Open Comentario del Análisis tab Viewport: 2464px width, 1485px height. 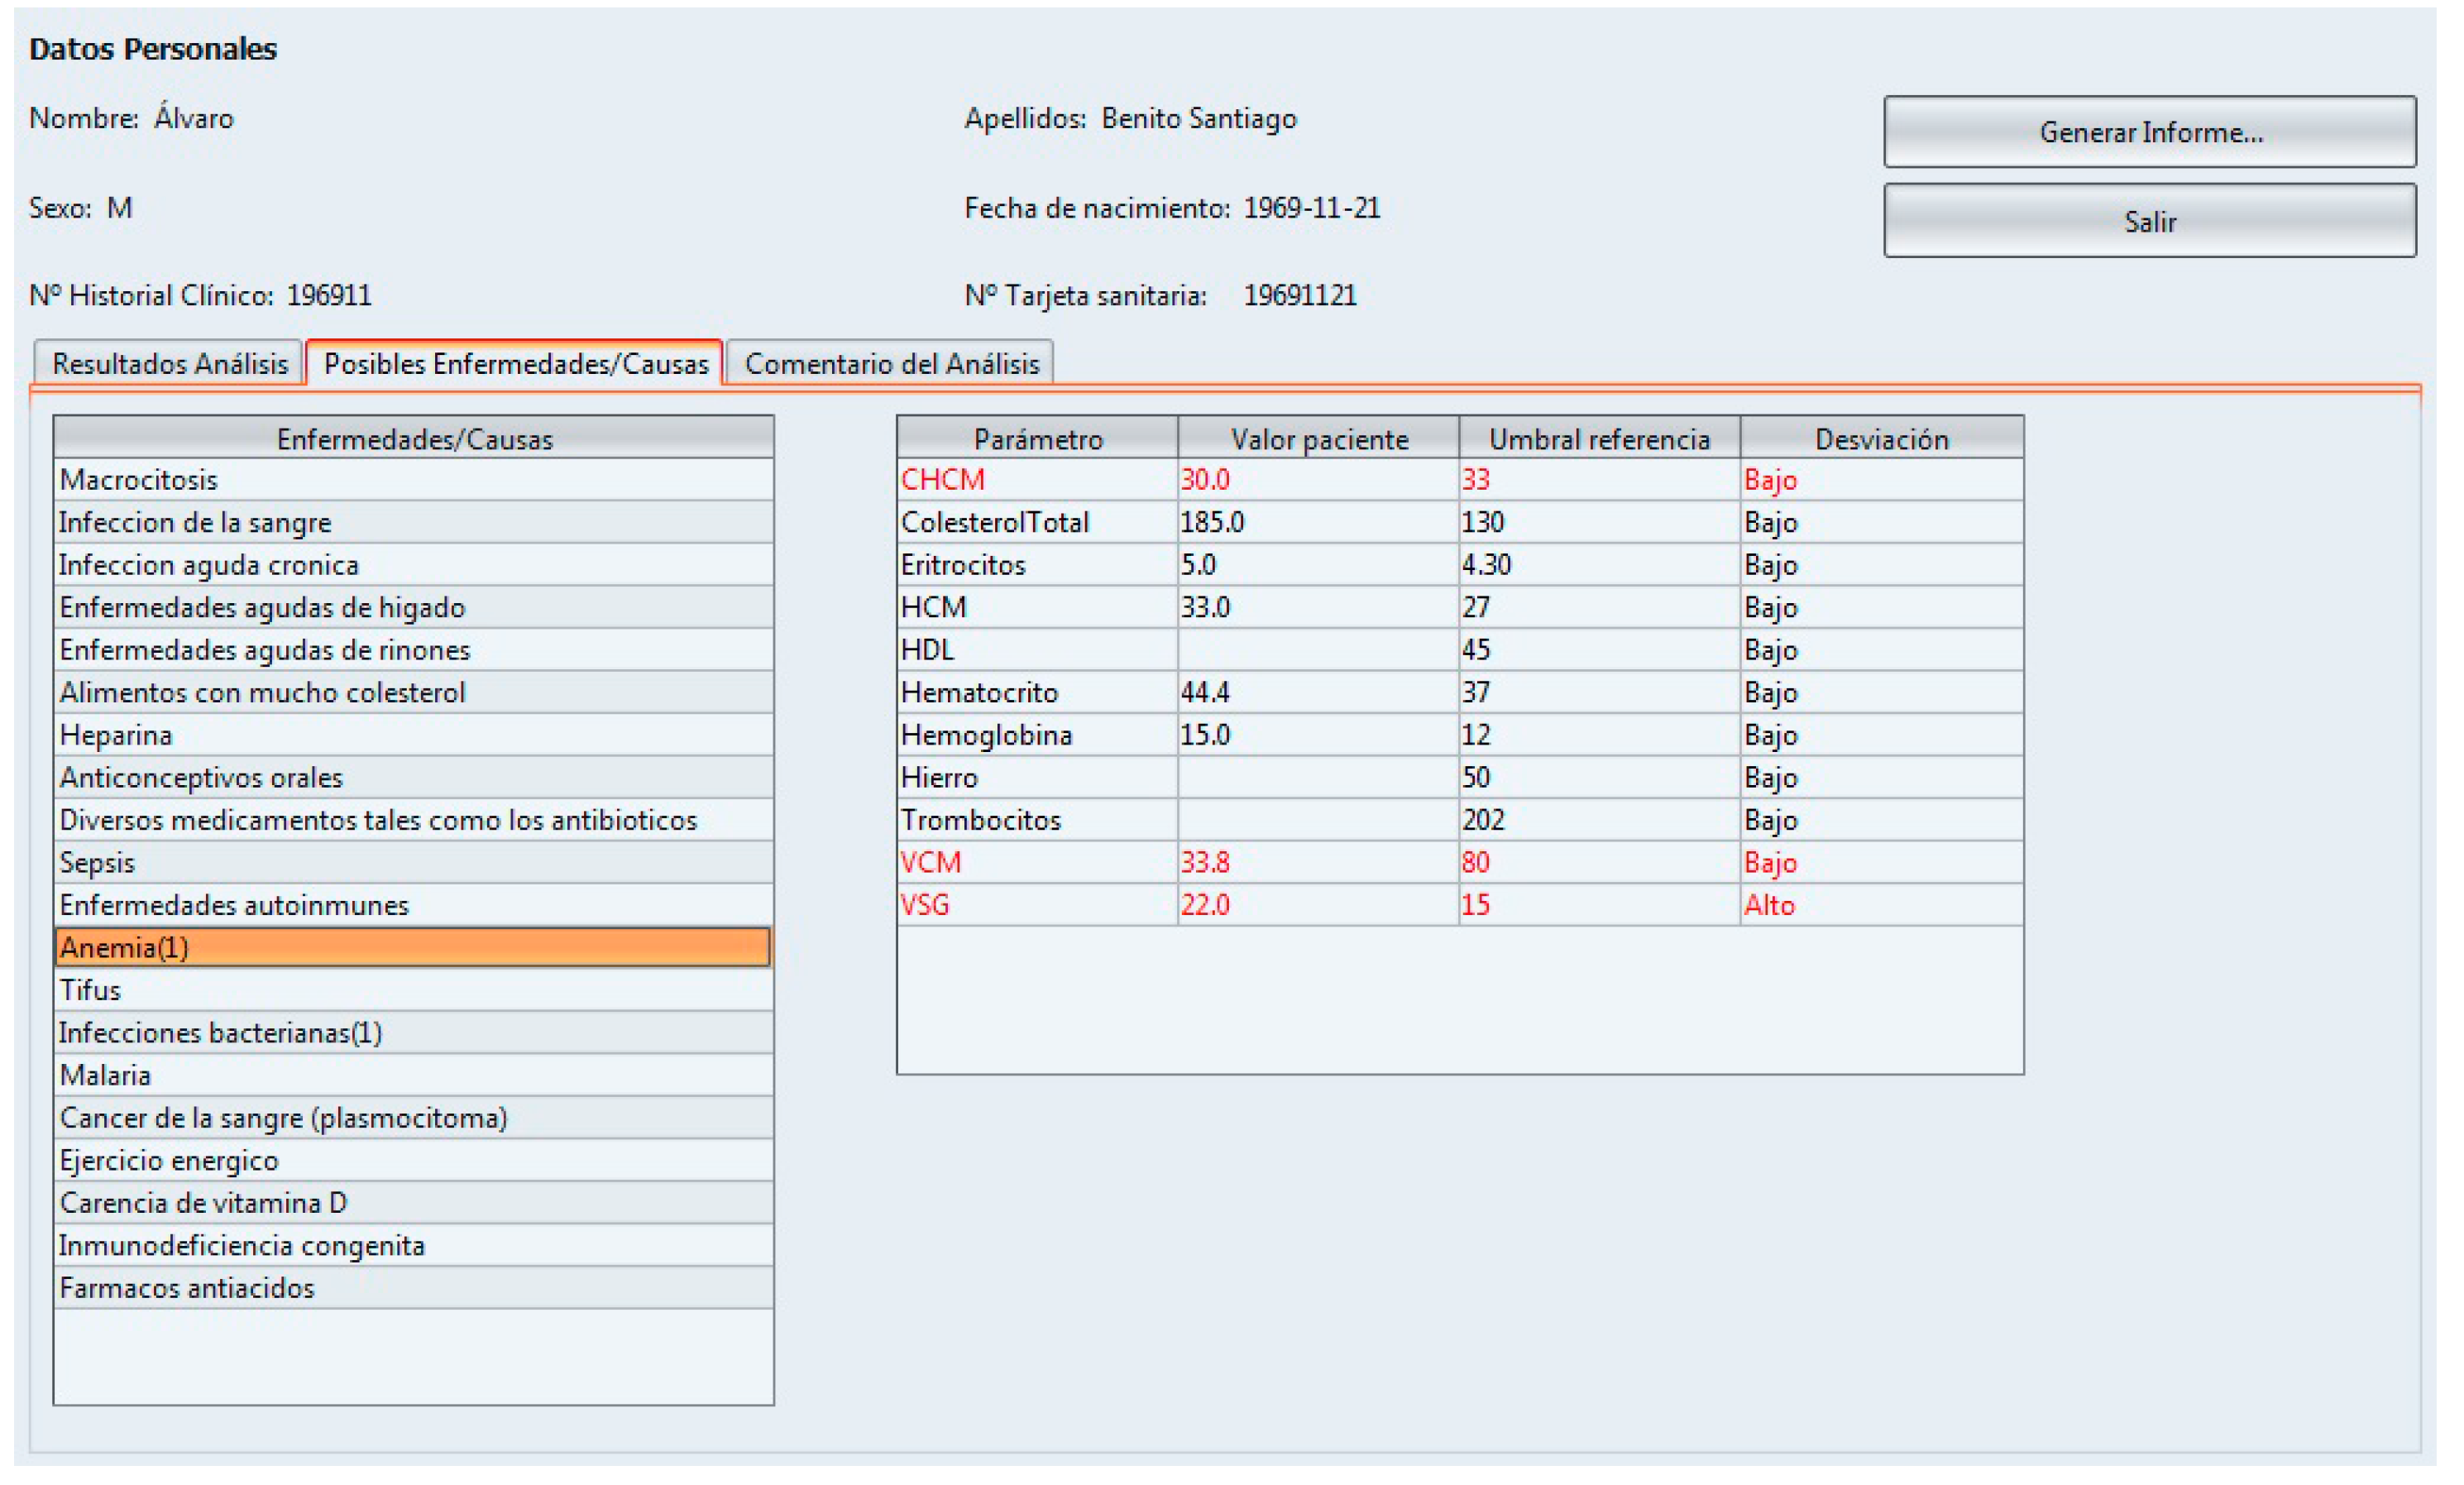point(891,363)
